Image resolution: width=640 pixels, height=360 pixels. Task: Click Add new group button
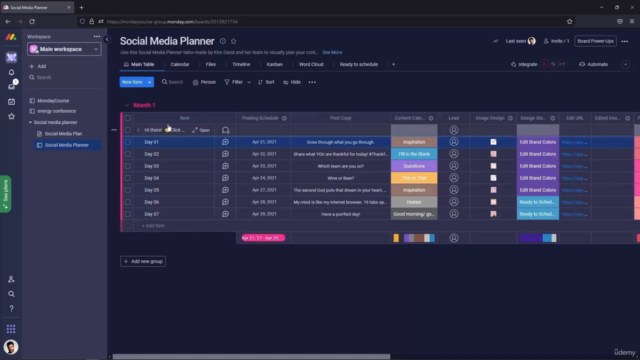pos(143,261)
